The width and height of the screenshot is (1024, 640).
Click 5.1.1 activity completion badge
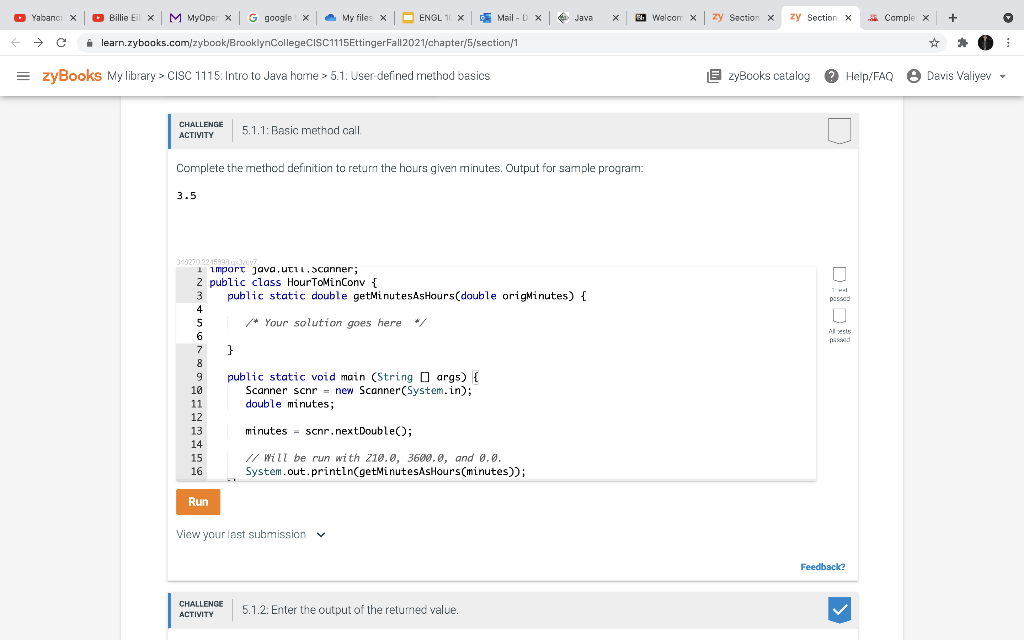point(839,131)
